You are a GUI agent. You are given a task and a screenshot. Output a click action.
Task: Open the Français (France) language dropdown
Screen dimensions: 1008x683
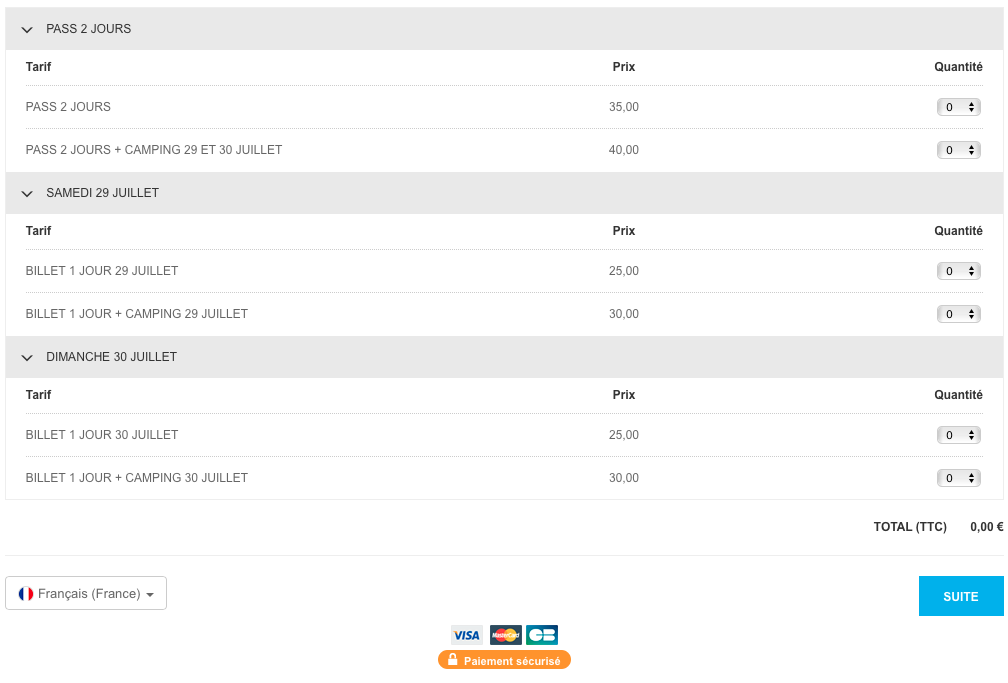click(x=86, y=594)
